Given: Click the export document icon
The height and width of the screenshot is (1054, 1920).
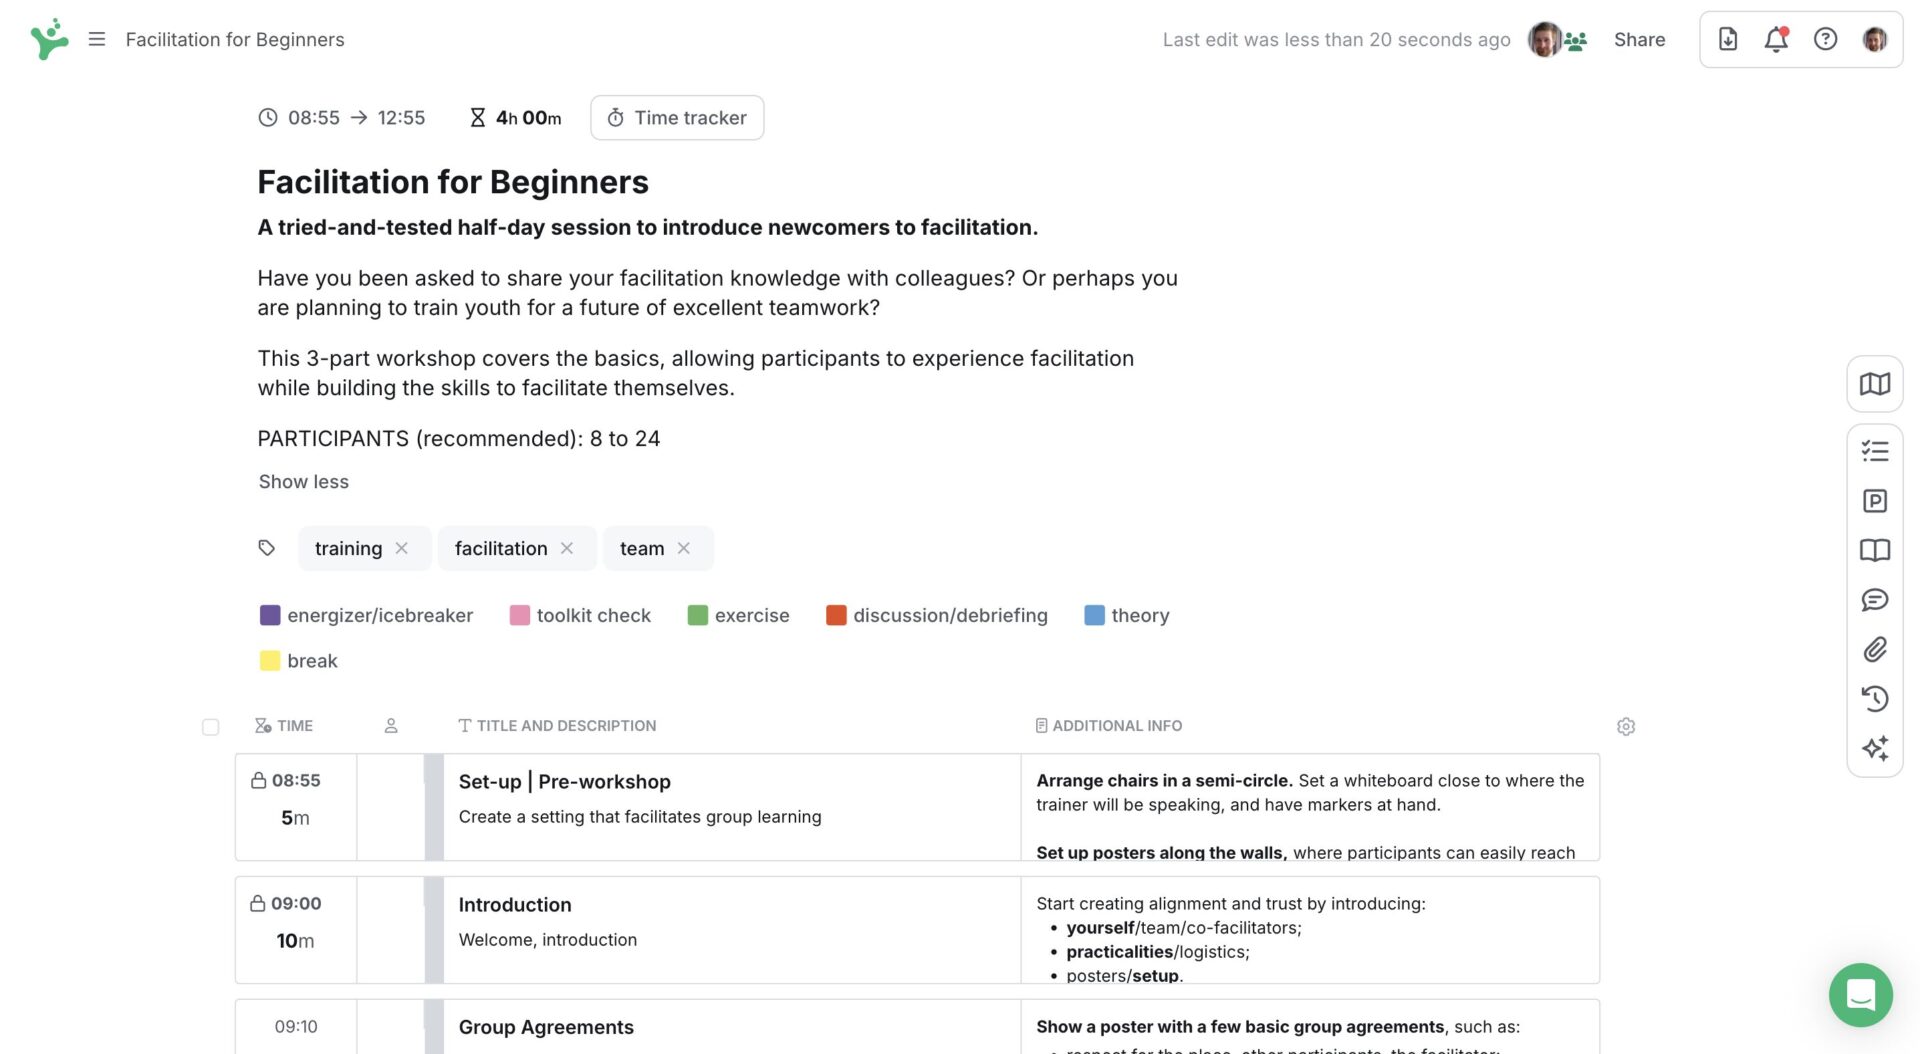Looking at the screenshot, I should pyautogui.click(x=1728, y=39).
